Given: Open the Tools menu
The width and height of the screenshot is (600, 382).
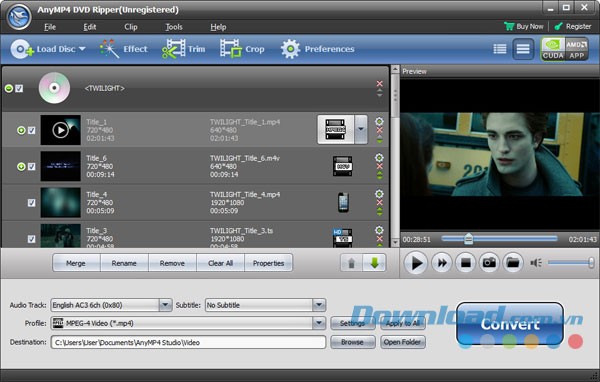Looking at the screenshot, I should 174,27.
